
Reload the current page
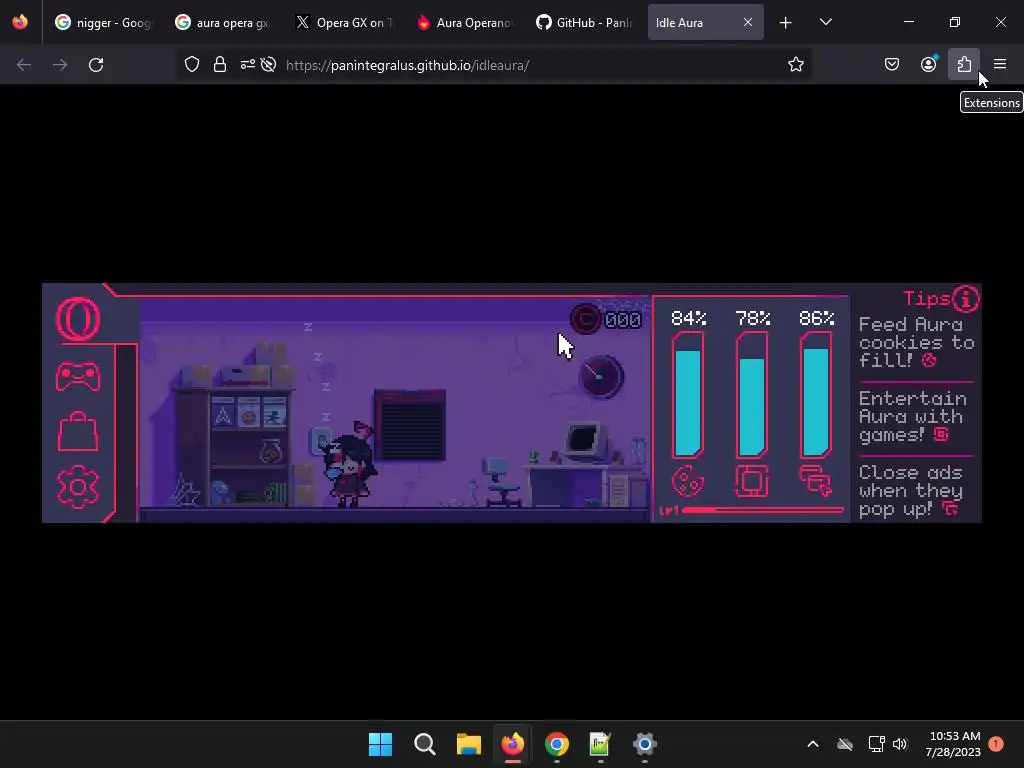click(96, 65)
